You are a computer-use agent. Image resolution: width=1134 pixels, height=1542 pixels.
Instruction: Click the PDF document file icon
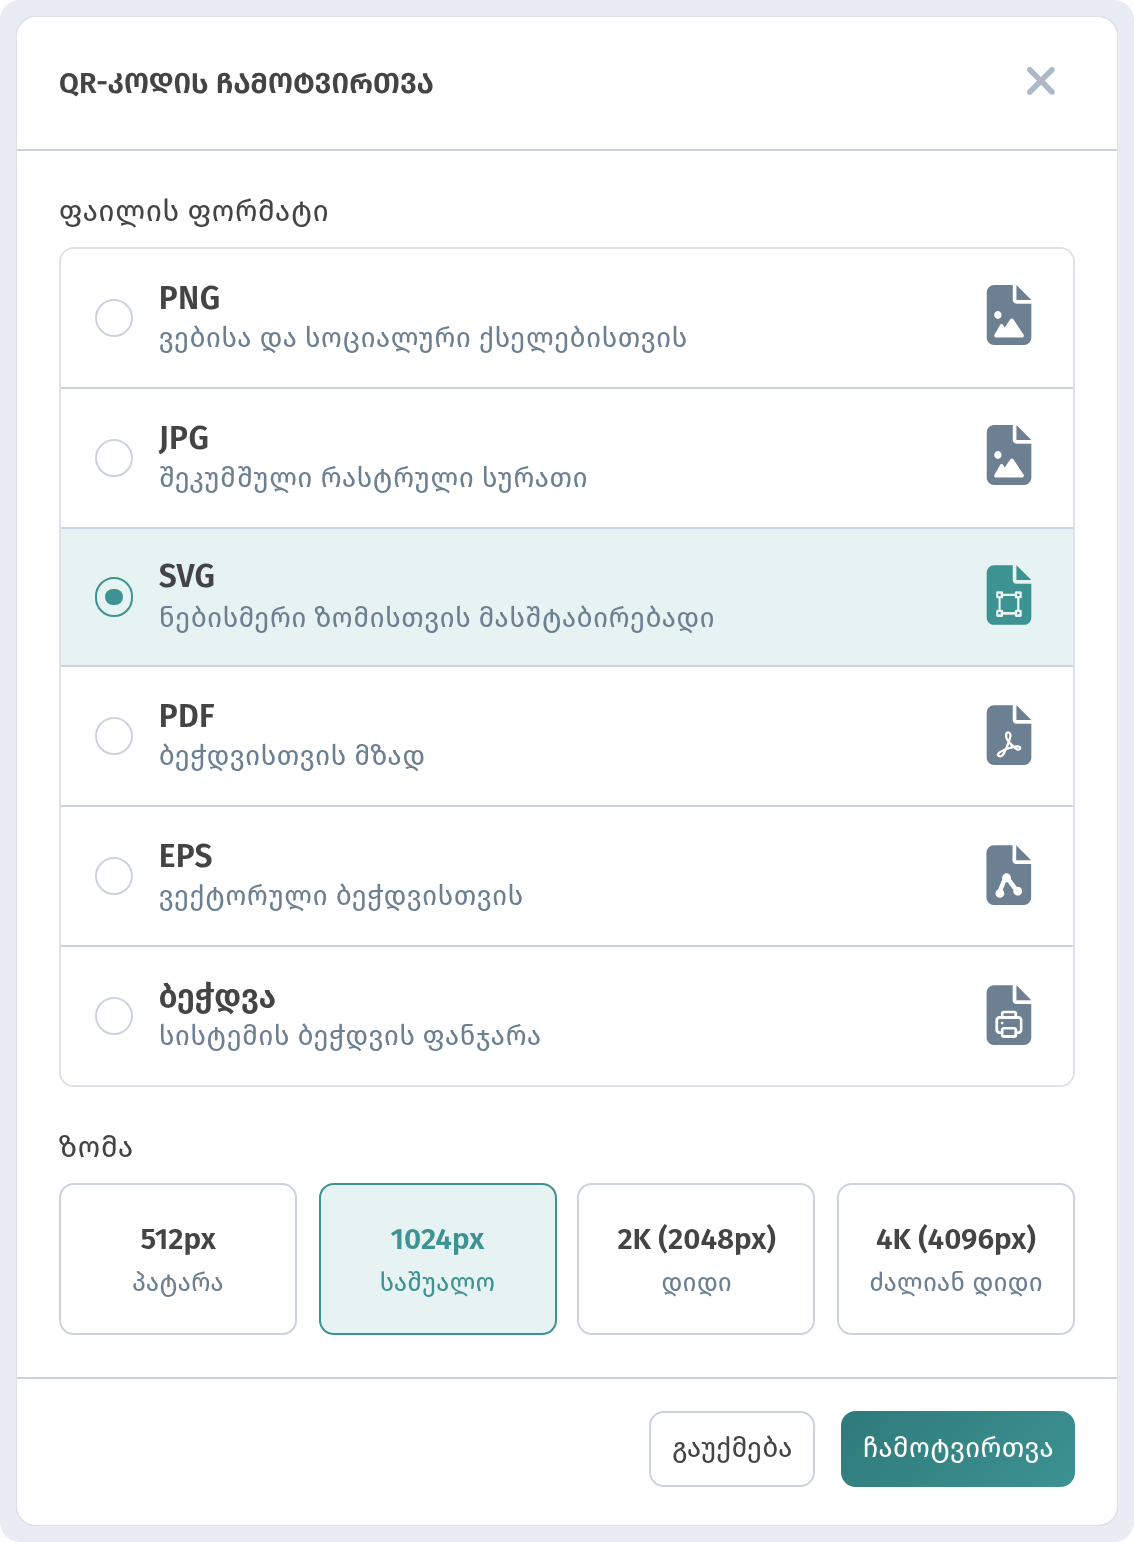1009,735
